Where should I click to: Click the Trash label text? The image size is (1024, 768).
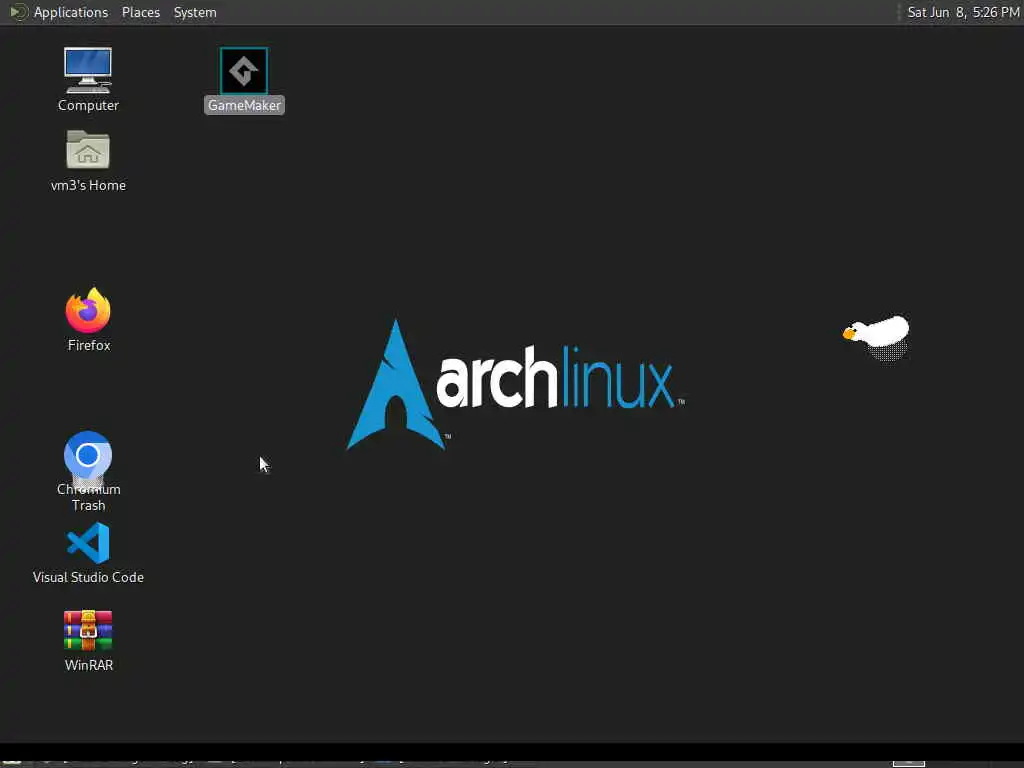click(89, 505)
